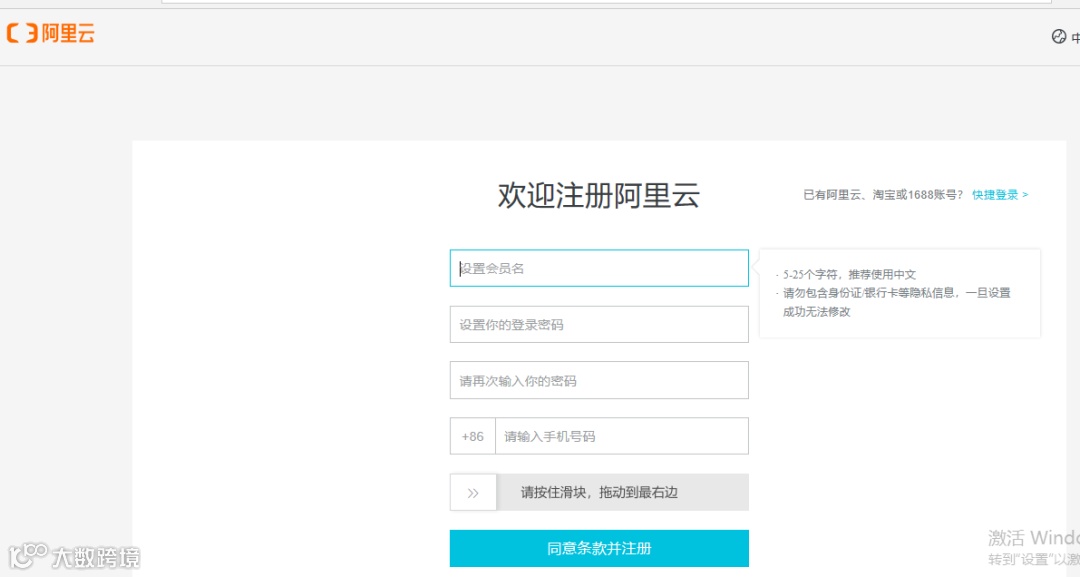Open the 快捷登录 quick login link
The width and height of the screenshot is (1080, 577).
coord(1000,195)
